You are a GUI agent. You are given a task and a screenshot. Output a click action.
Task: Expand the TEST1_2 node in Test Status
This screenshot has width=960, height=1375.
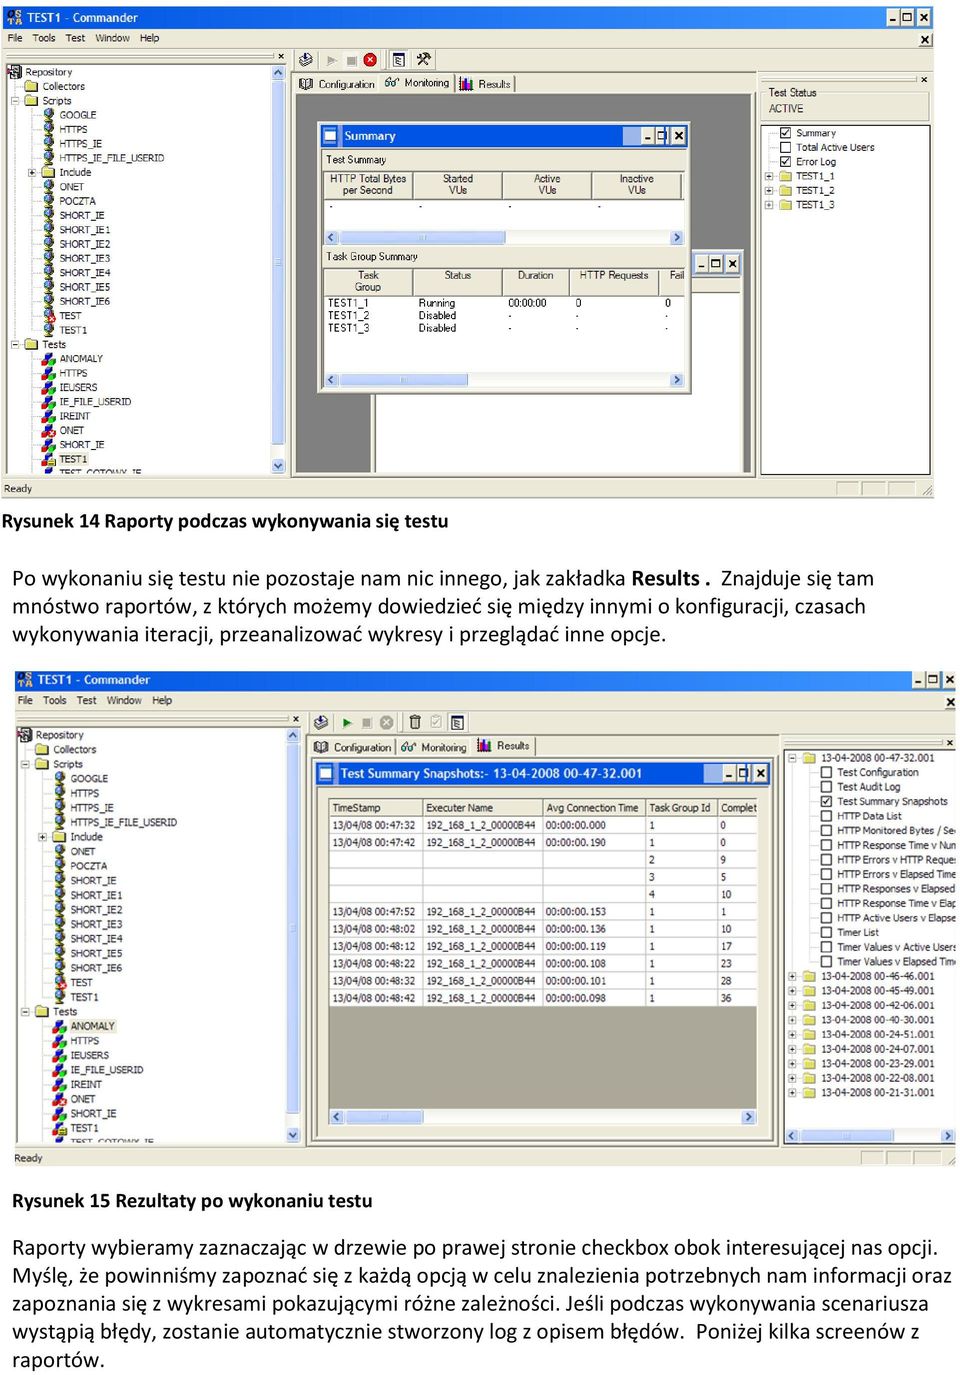pyautogui.click(x=769, y=190)
